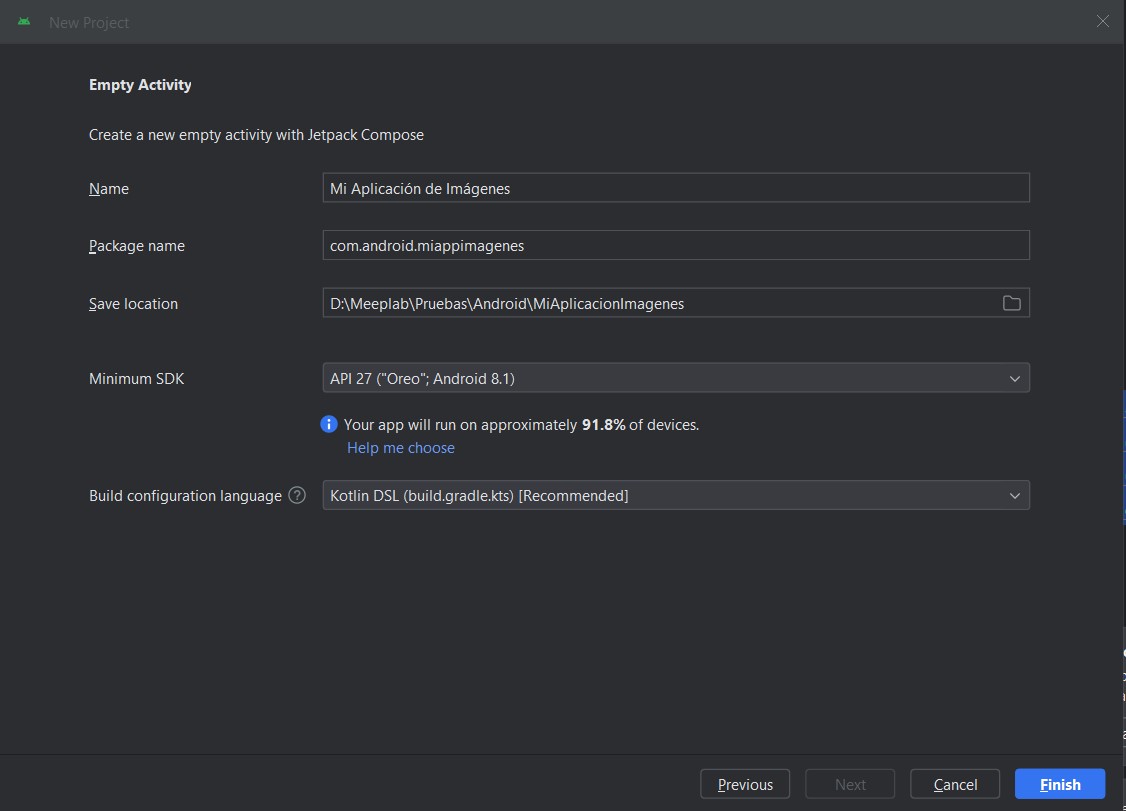Focus the application Name text field
This screenshot has height=811, width=1126.
(x=675, y=188)
